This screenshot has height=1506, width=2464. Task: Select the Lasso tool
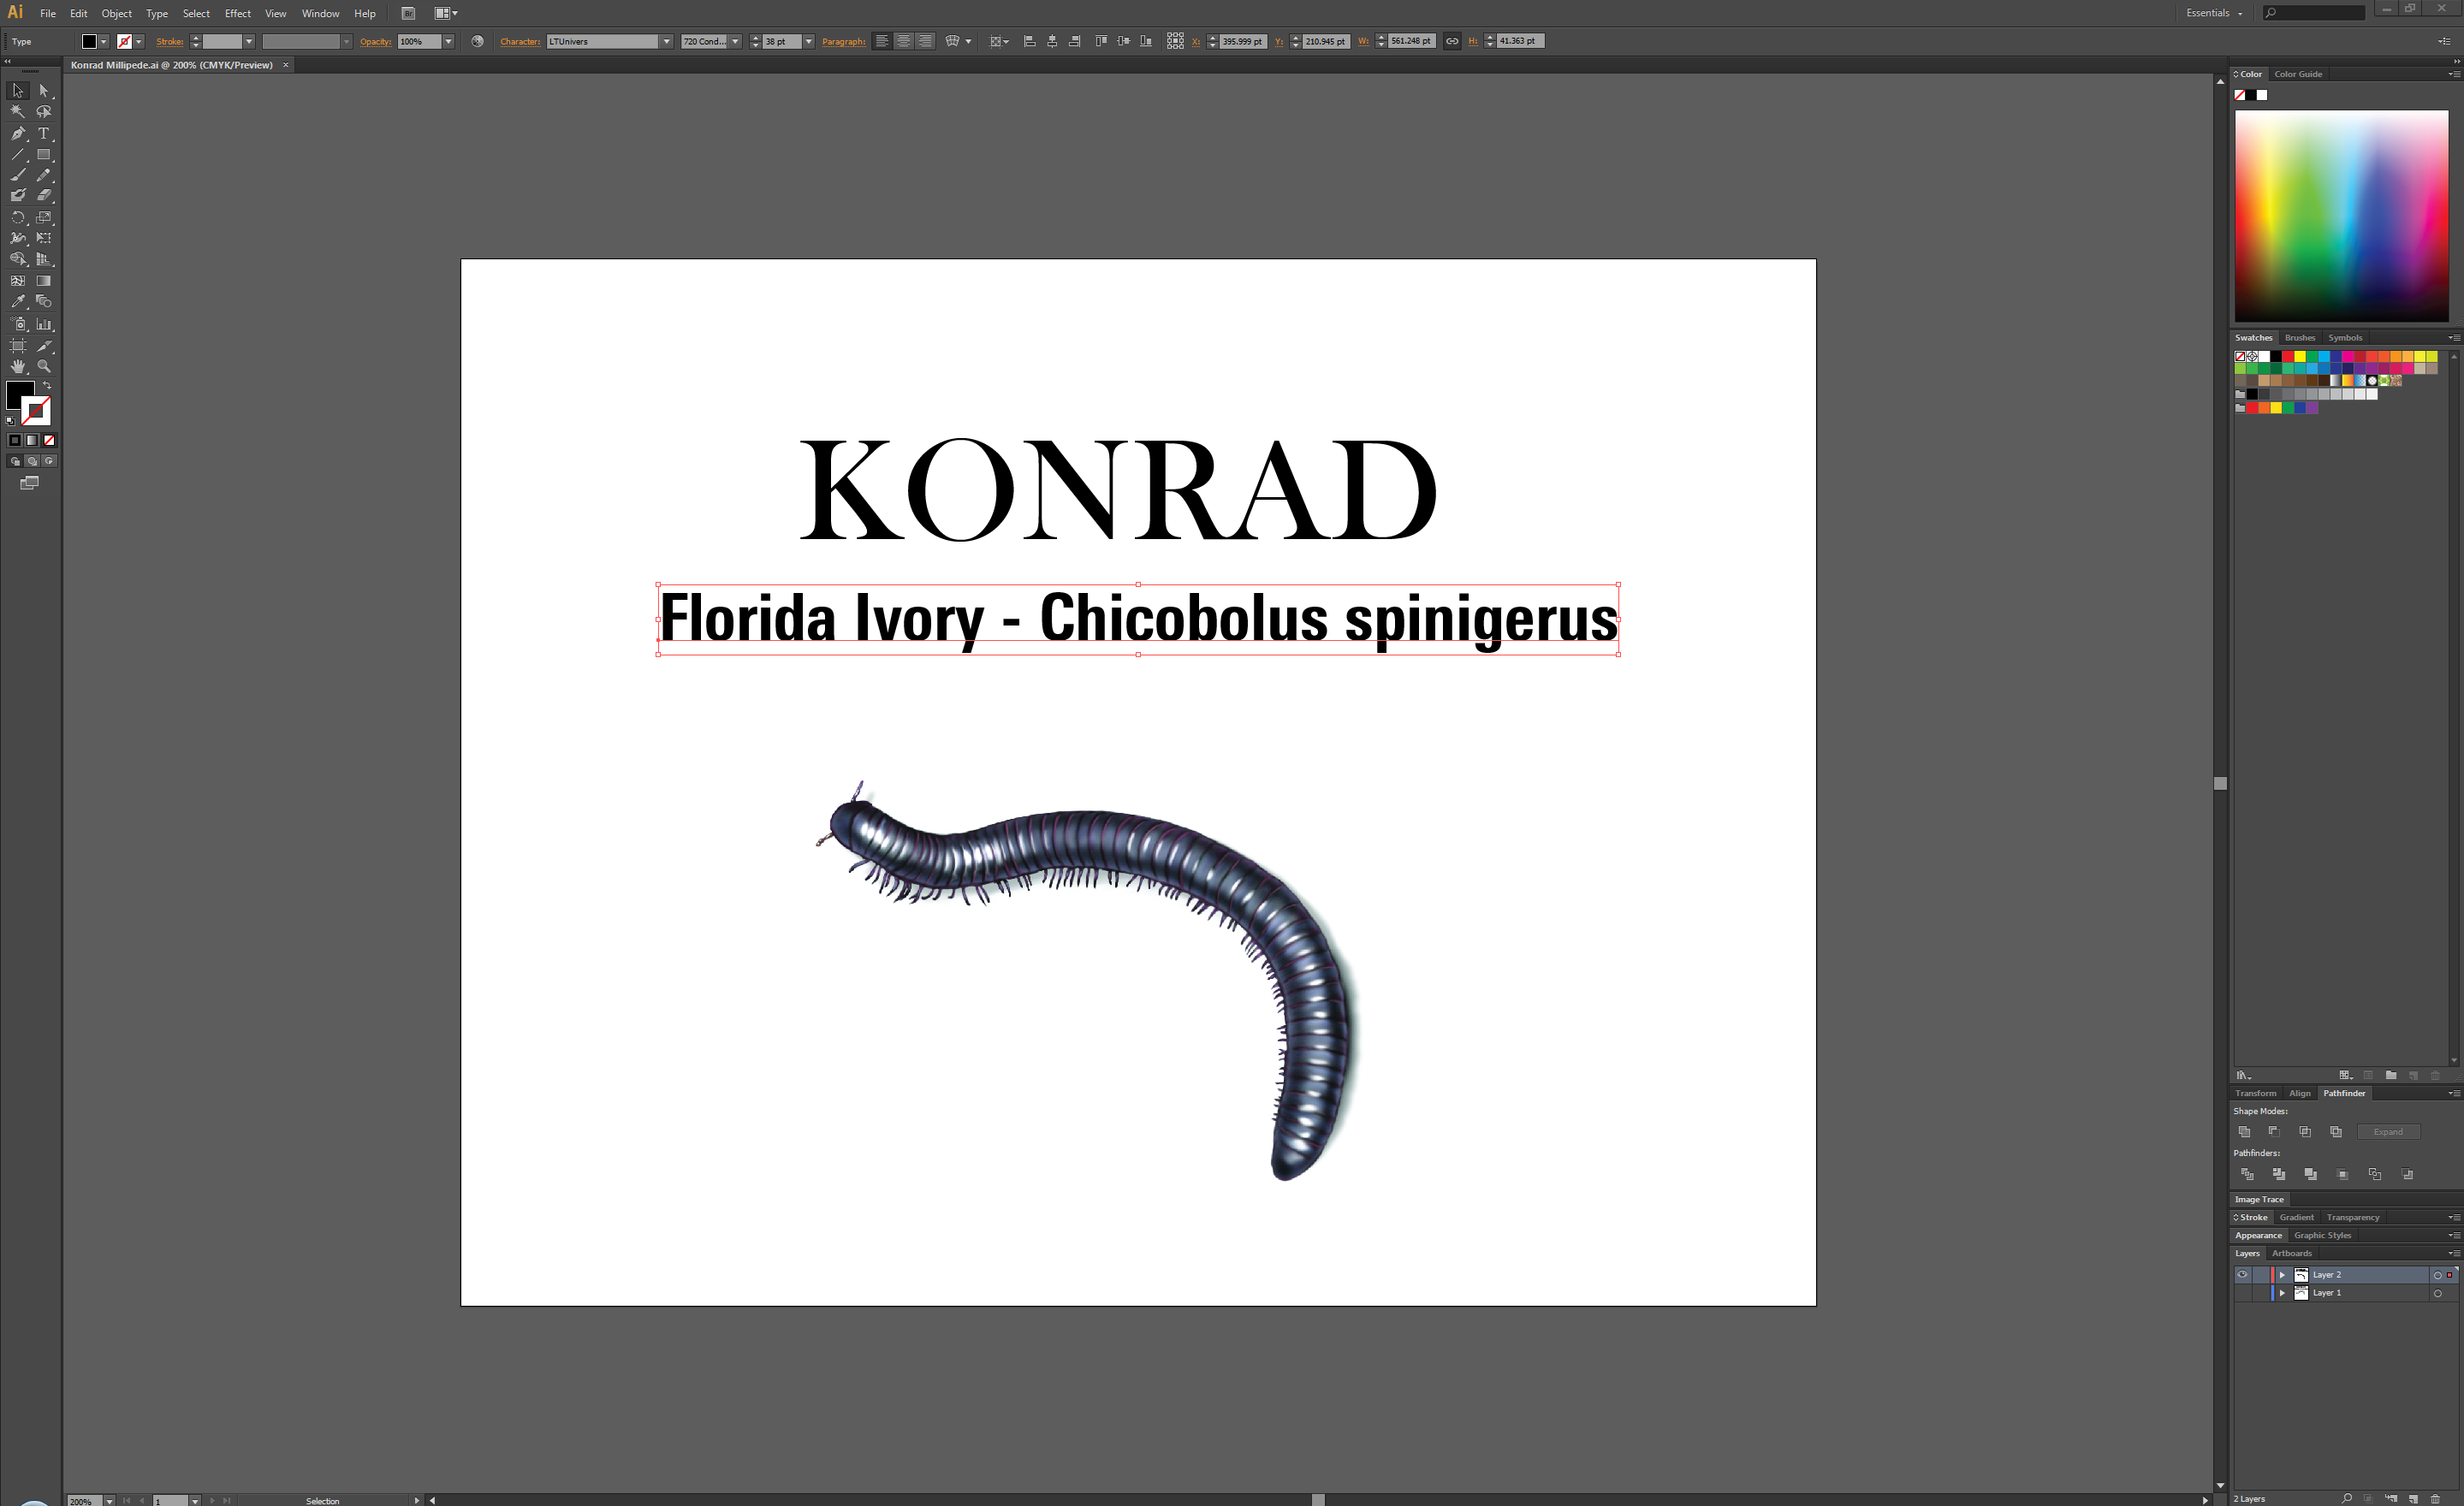pyautogui.click(x=44, y=112)
